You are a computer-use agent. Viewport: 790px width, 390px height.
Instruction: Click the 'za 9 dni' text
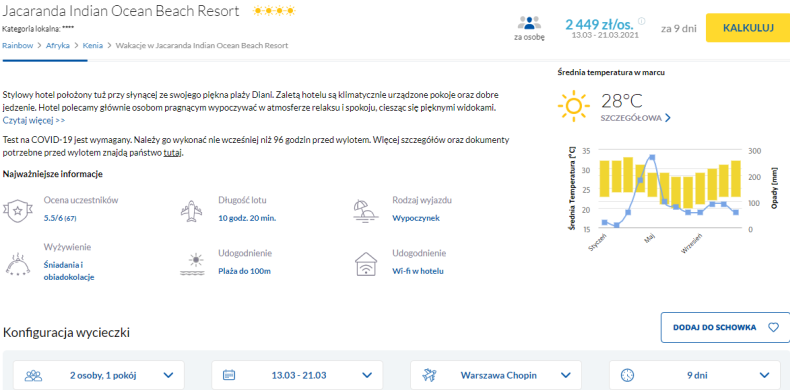coord(679,28)
